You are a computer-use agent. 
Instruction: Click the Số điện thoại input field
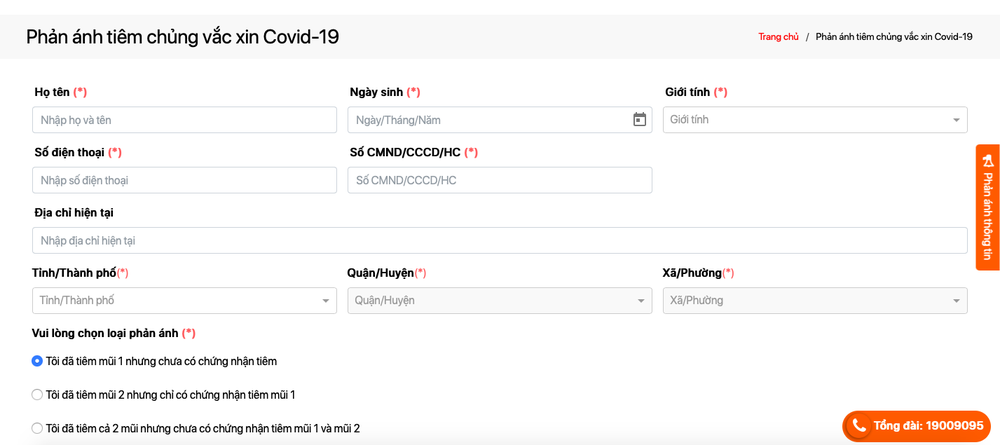[x=184, y=180]
